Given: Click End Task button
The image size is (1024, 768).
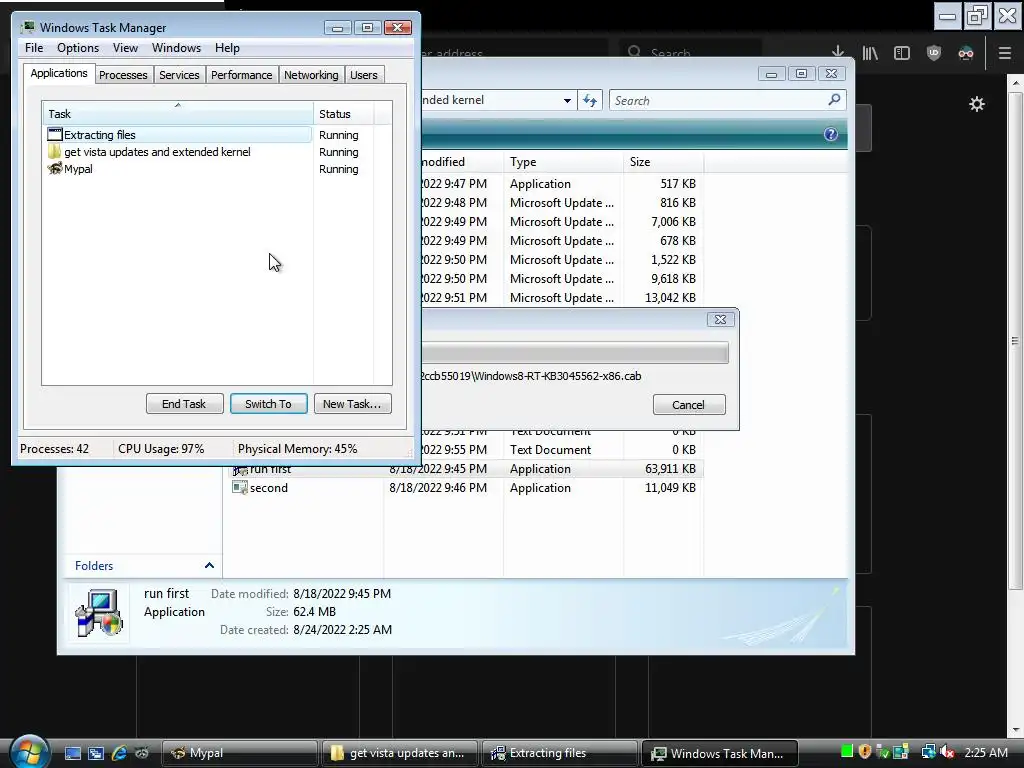Looking at the screenshot, I should point(184,404).
